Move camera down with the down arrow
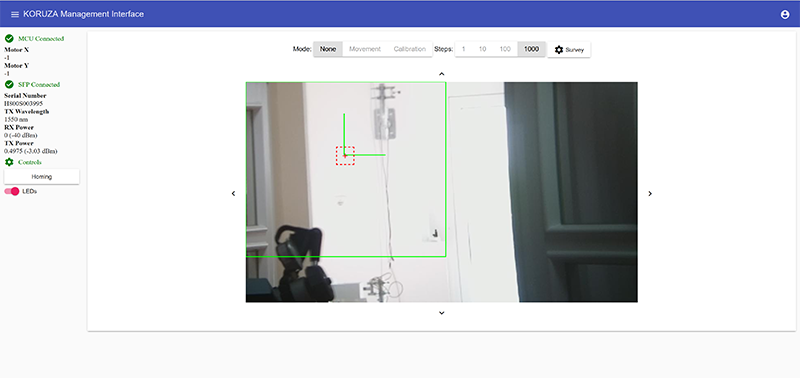This screenshot has width=800, height=378. click(442, 313)
